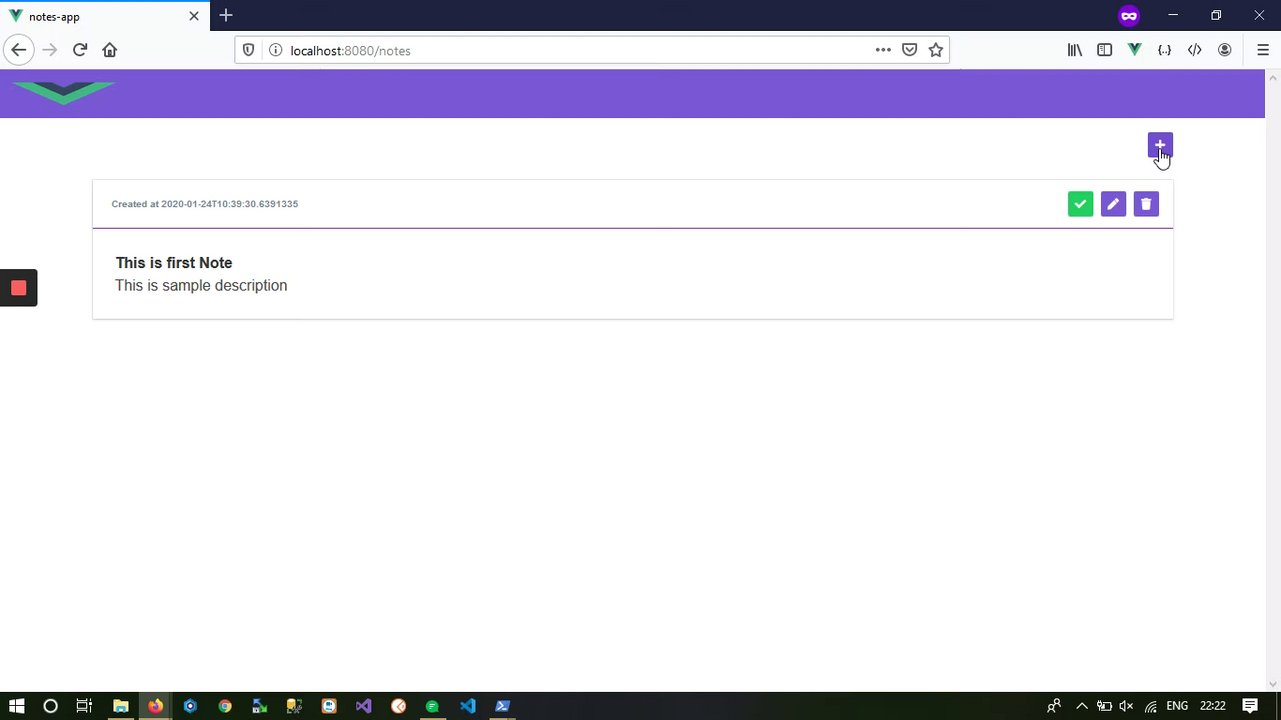Select the notes-app browser tab
This screenshot has width=1281, height=720.
(x=104, y=16)
